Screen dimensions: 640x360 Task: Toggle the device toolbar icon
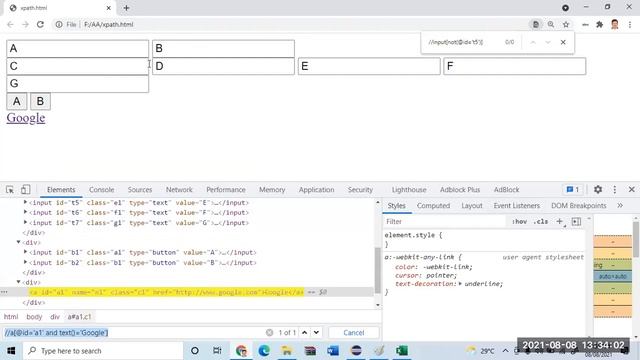click(x=25, y=190)
